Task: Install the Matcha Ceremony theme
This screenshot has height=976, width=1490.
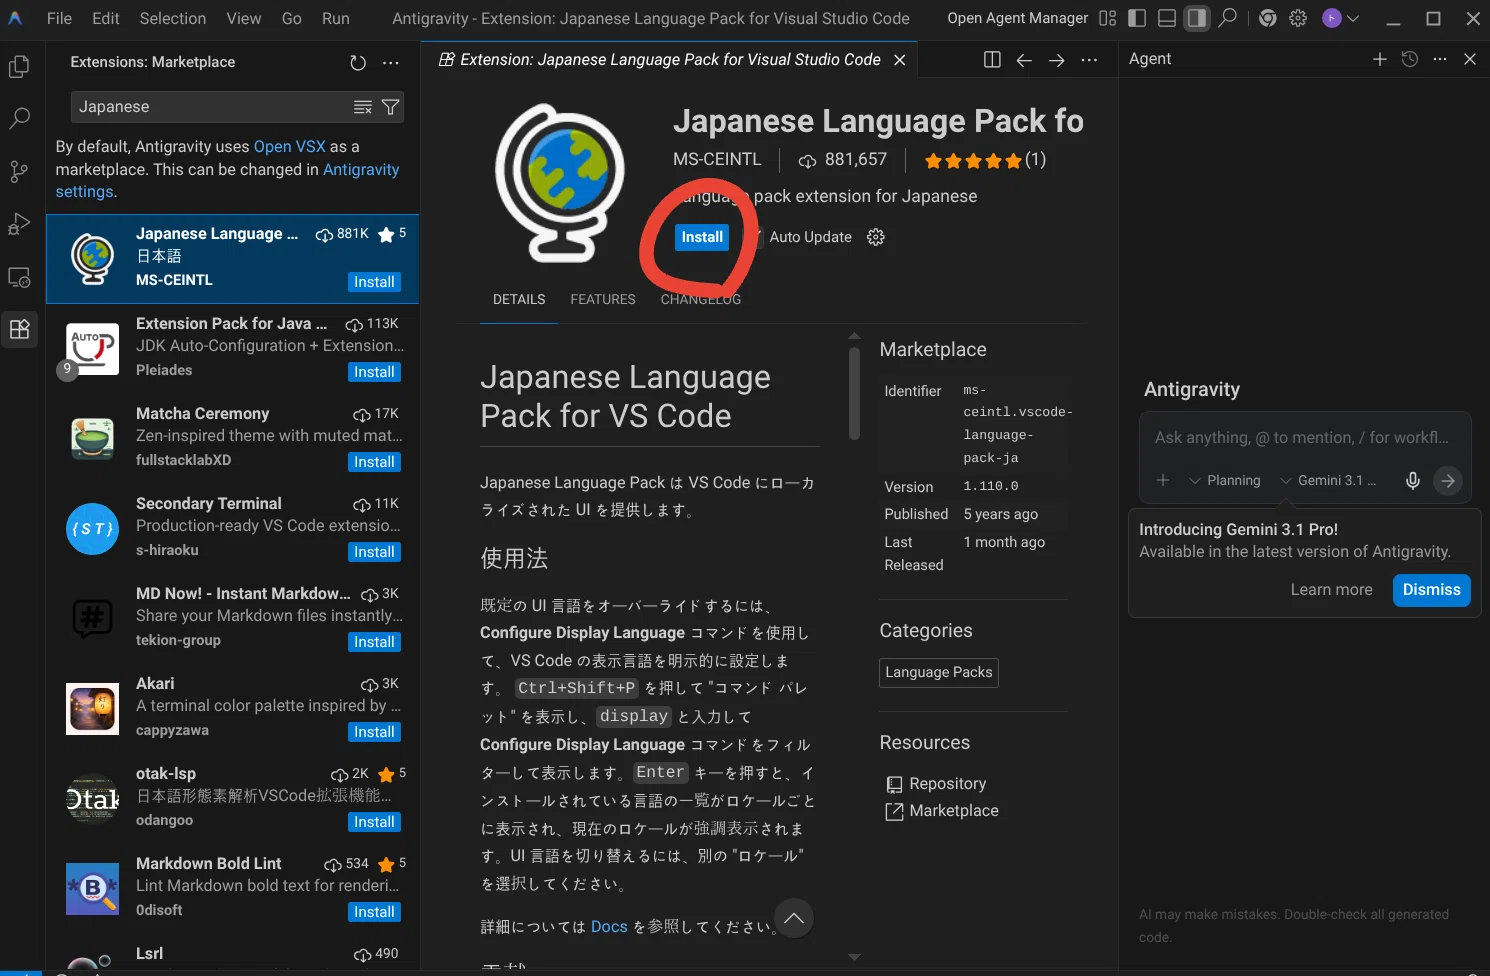Action: (x=374, y=462)
